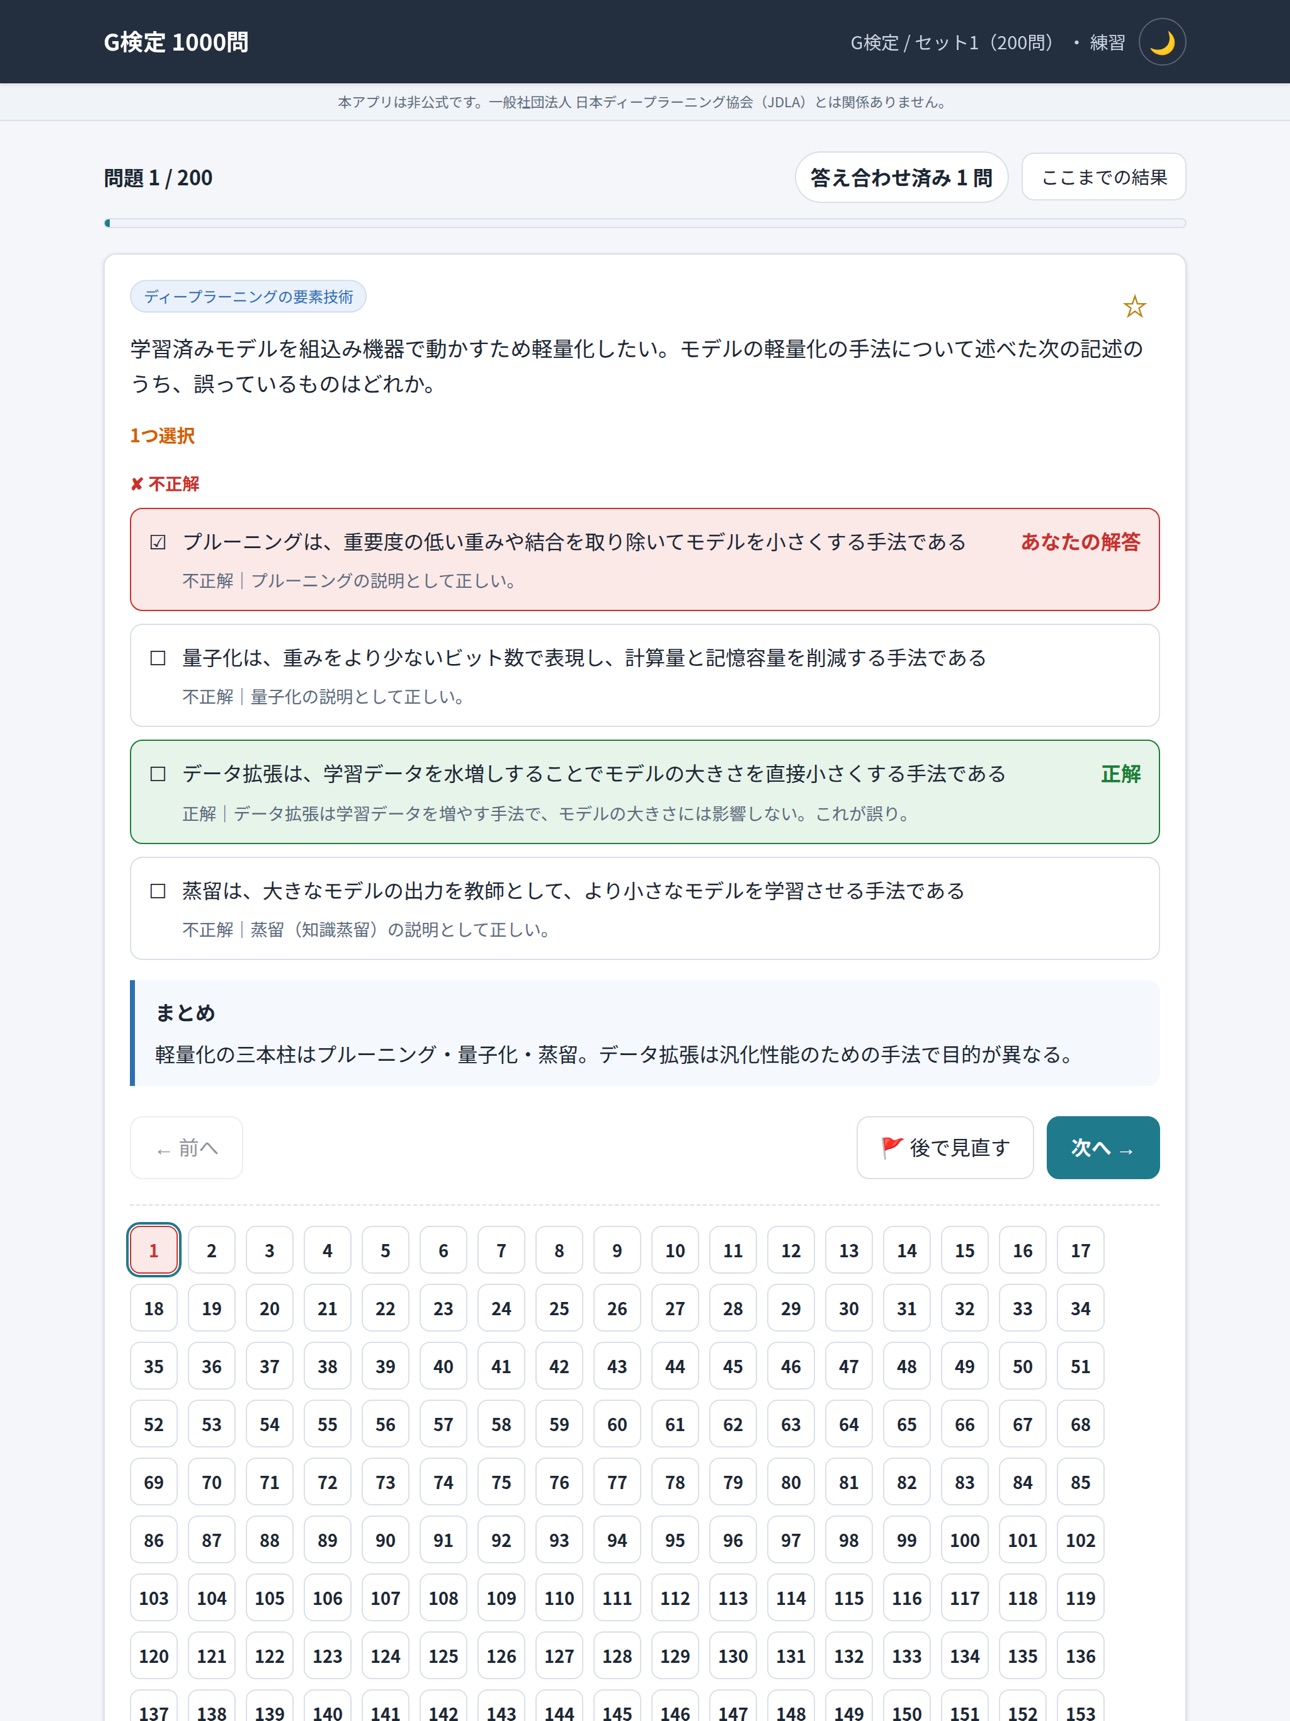The height and width of the screenshot is (1721, 1290).
Task: Jump to question 100 in the navigator
Action: click(x=965, y=1540)
